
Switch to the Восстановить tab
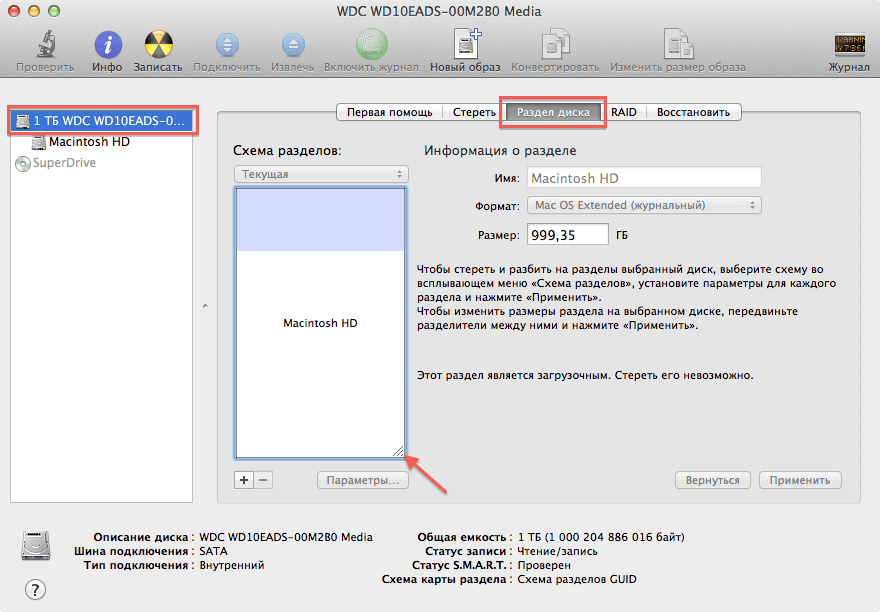pyautogui.click(x=694, y=112)
